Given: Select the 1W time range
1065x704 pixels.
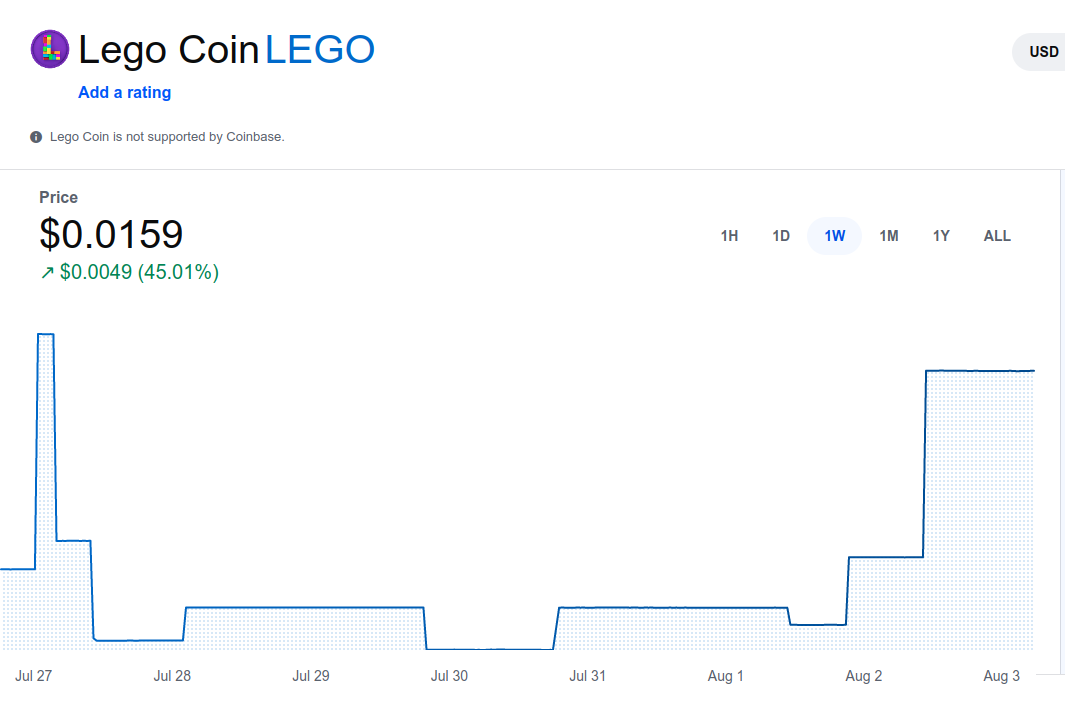Looking at the screenshot, I should click(x=834, y=236).
